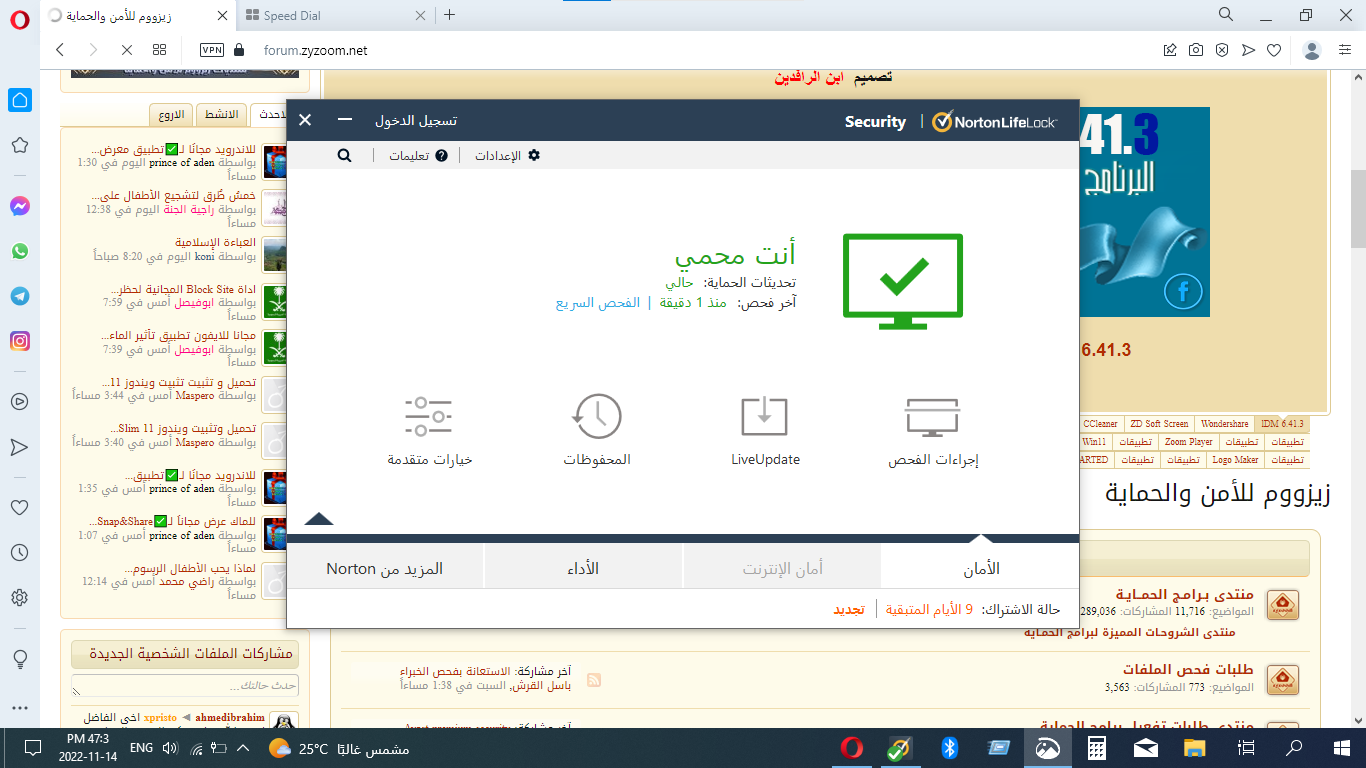
Task: Add page to bookmarks with heart in address bar
Action: point(1273,50)
